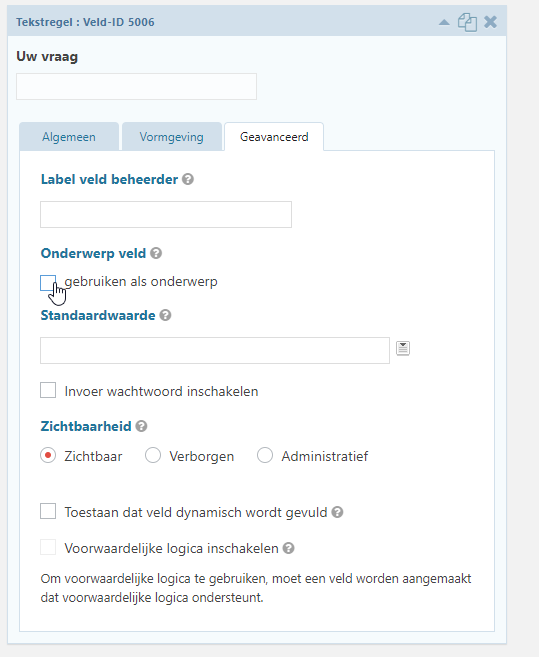Click the Standaardwaarde input field

215,350
